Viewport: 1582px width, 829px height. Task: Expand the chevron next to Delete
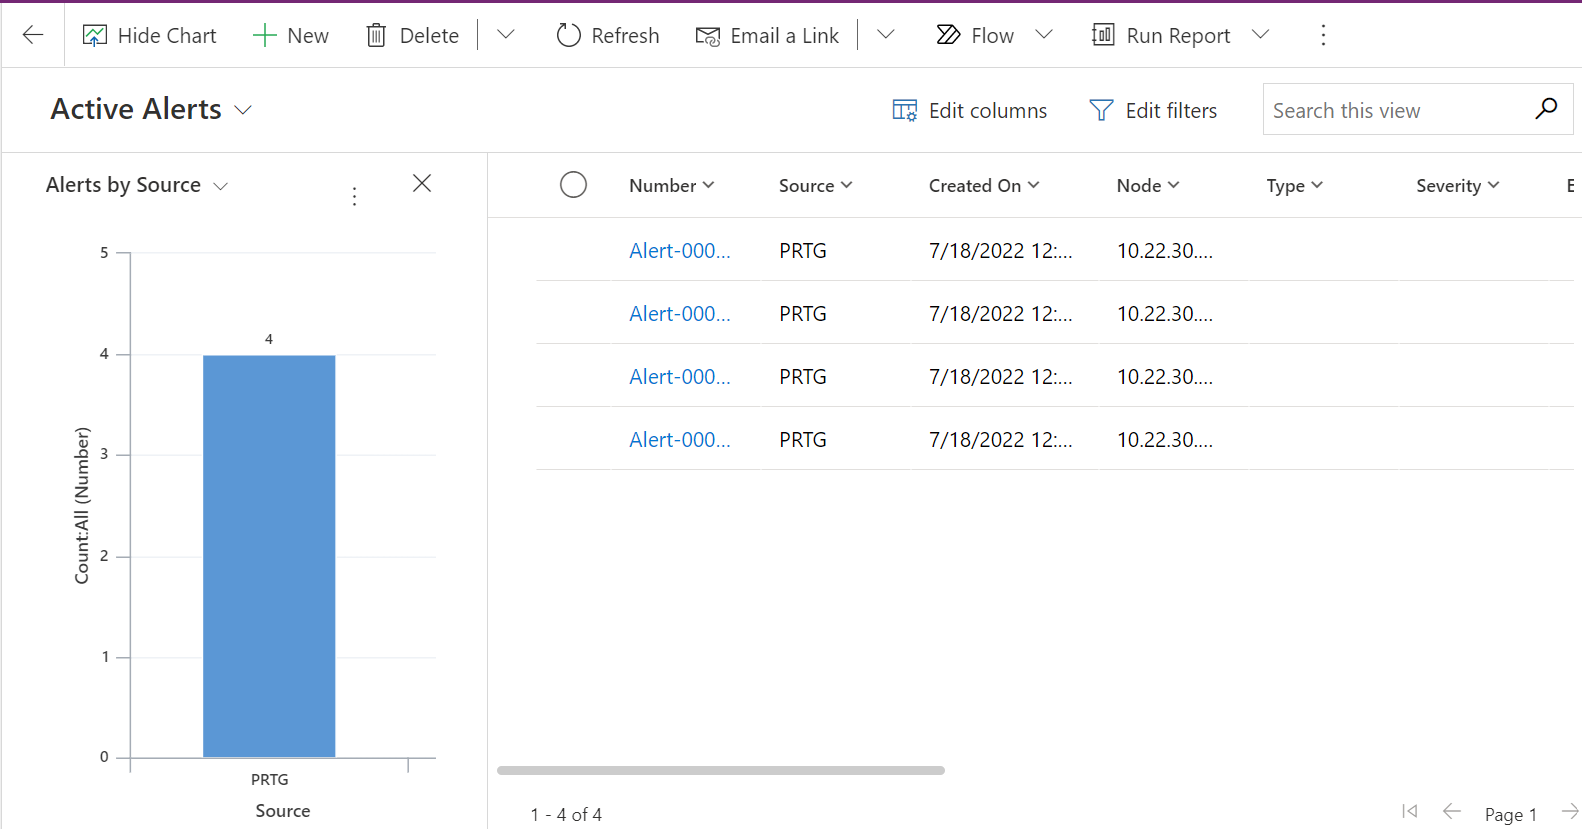(x=506, y=35)
